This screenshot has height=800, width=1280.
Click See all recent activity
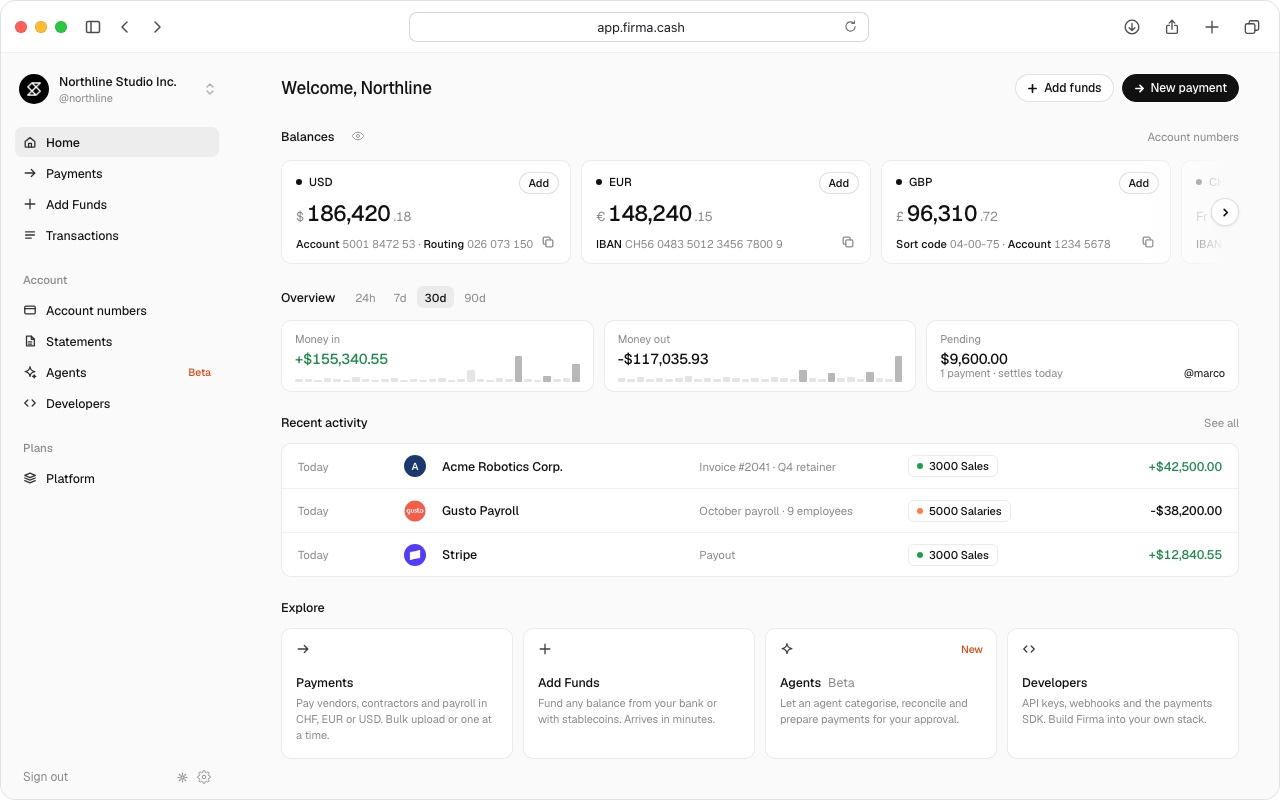[x=1221, y=423]
